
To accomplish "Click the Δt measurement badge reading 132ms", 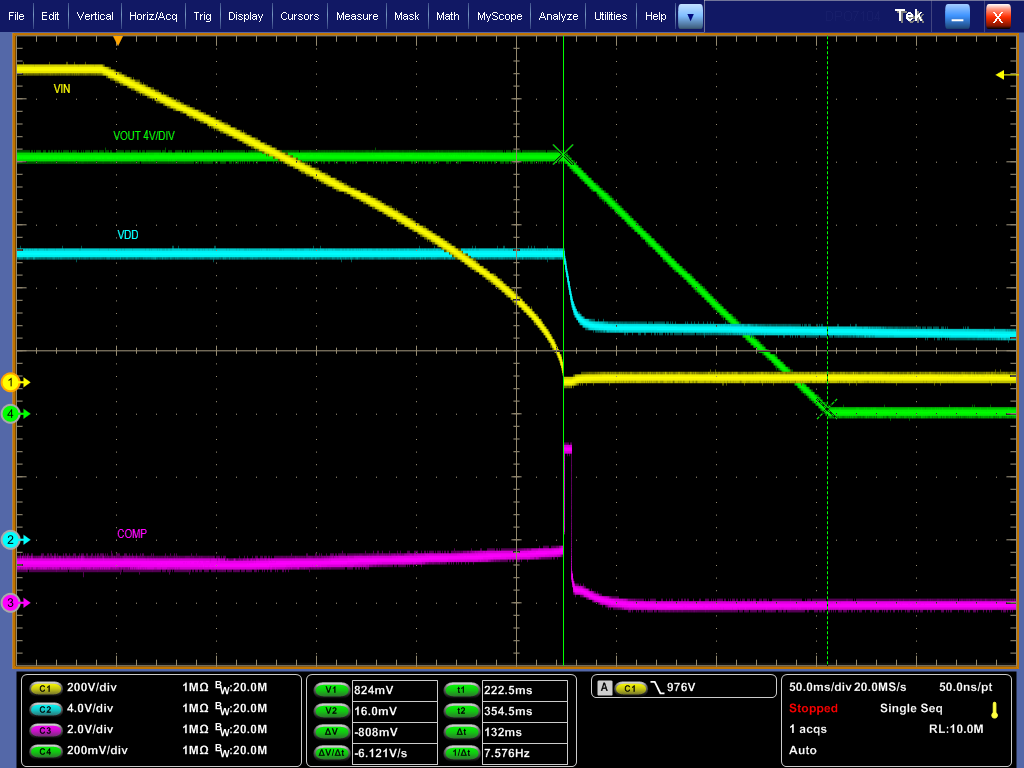I will click(461, 731).
